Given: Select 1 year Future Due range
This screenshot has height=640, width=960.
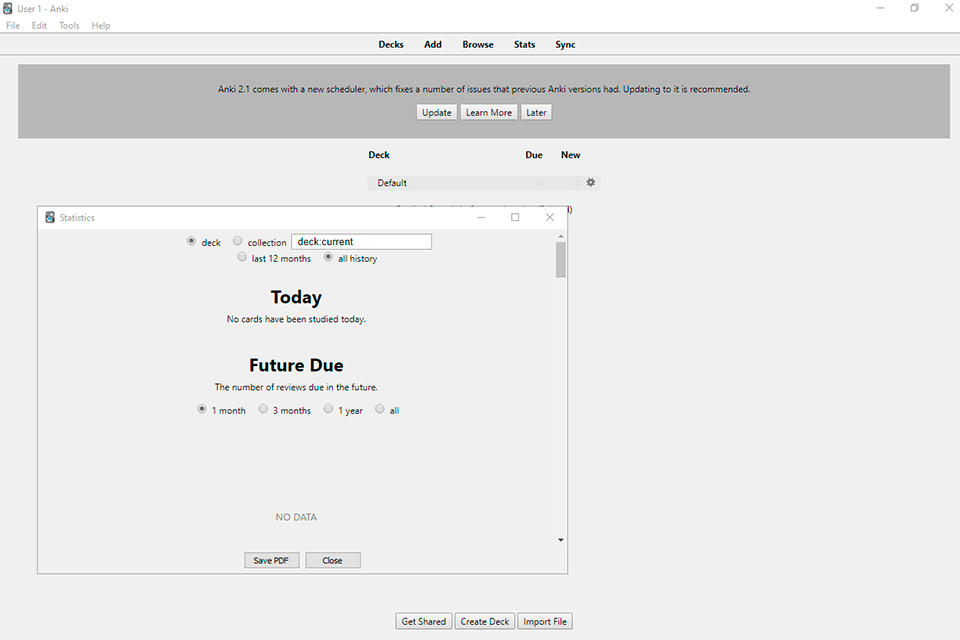Looking at the screenshot, I should click(329, 409).
